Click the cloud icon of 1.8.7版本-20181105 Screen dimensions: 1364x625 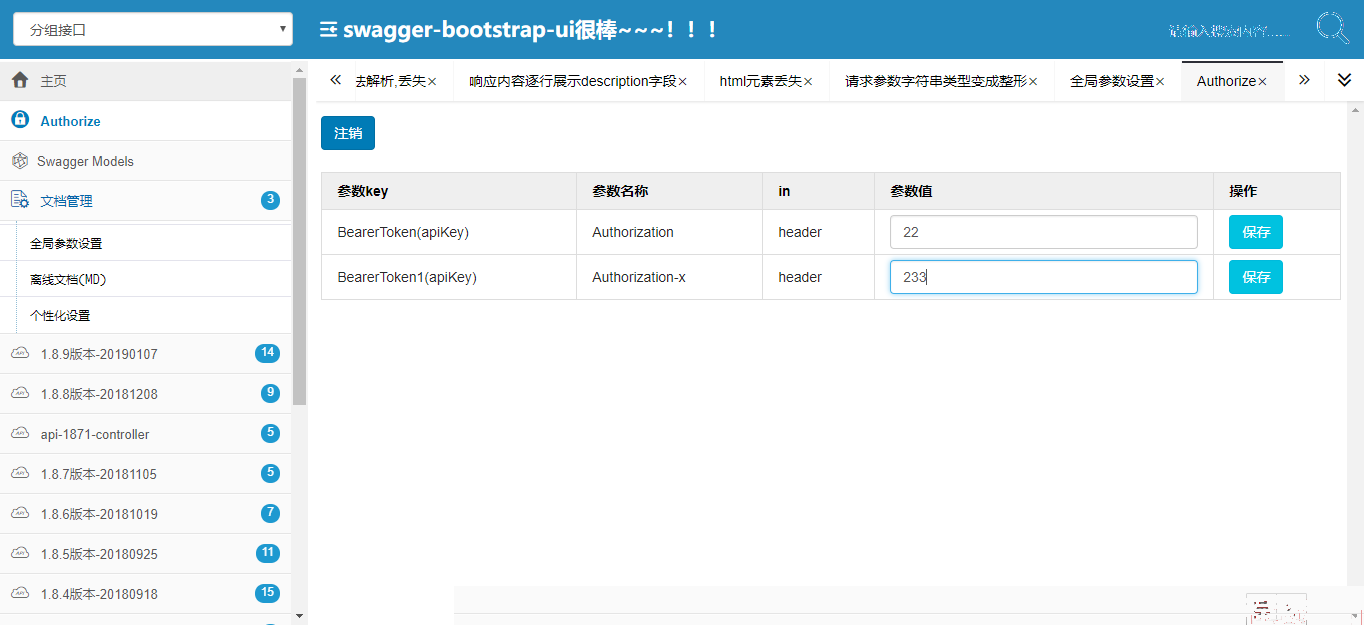pos(20,473)
